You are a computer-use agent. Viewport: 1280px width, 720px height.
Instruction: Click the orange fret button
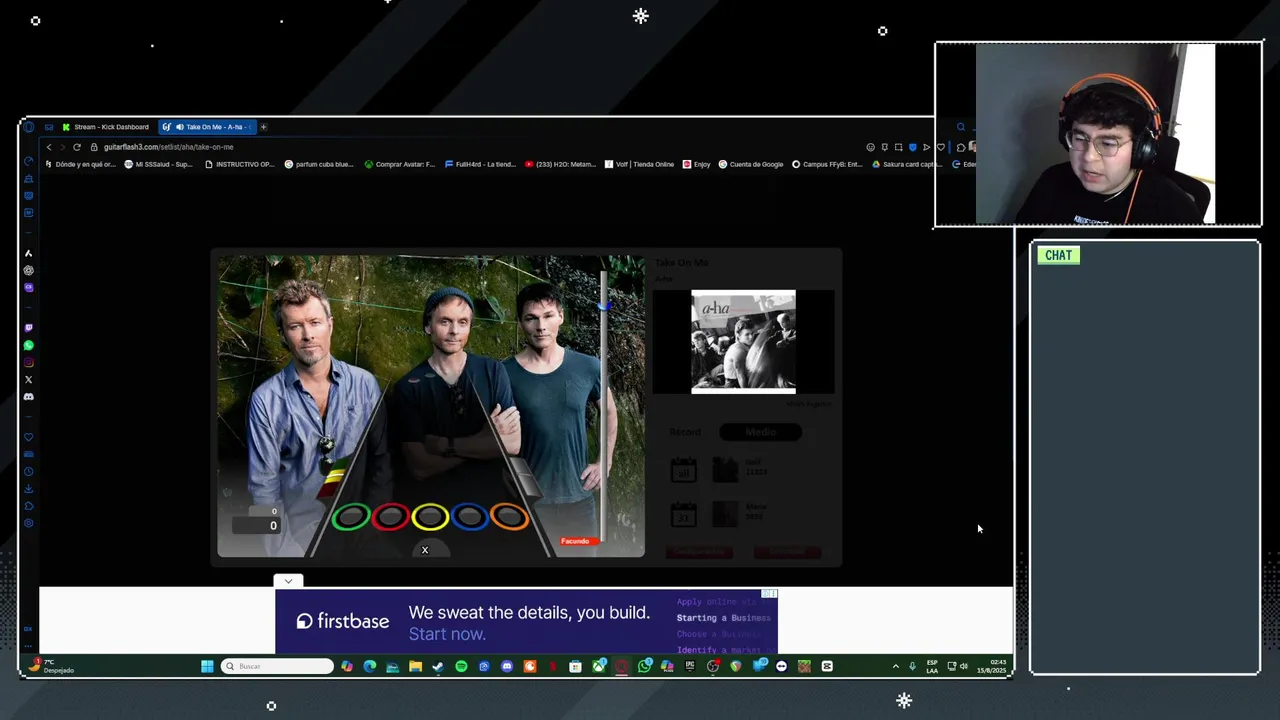(509, 516)
